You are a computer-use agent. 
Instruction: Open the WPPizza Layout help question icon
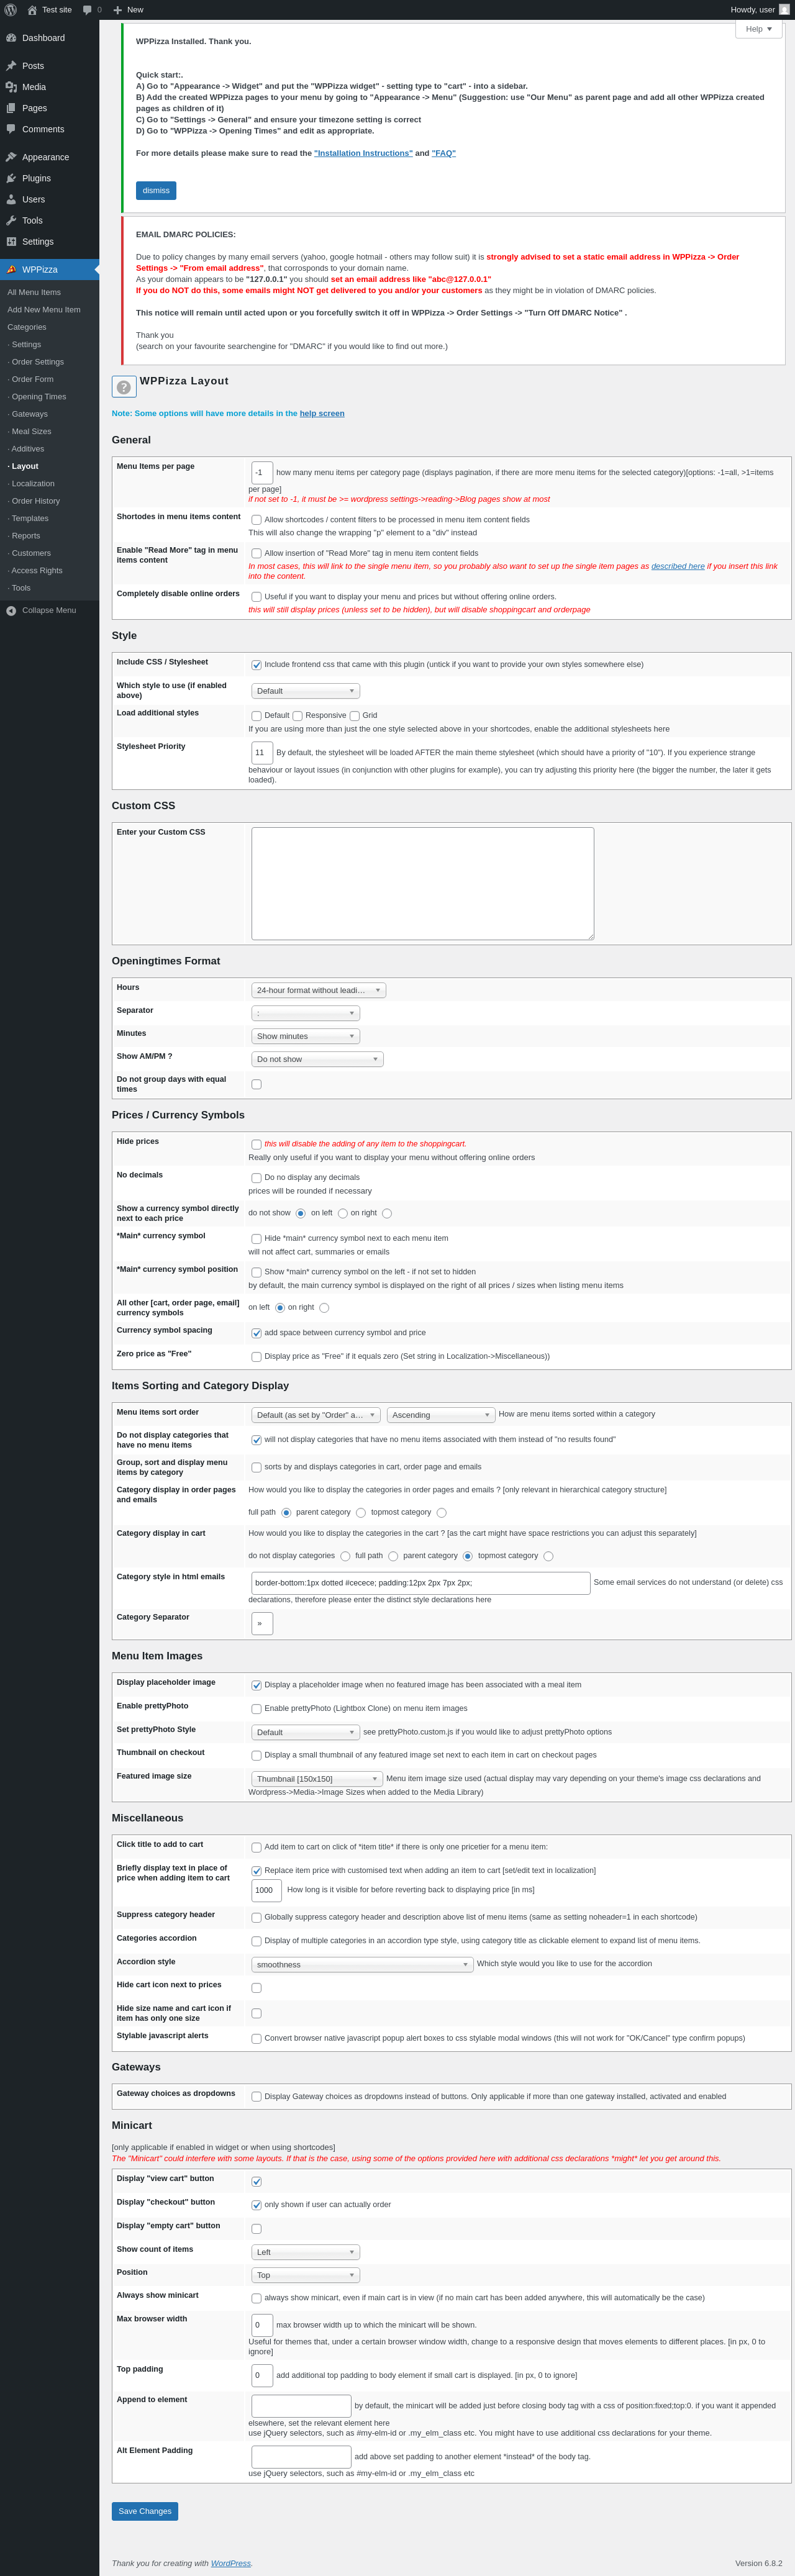point(124,387)
